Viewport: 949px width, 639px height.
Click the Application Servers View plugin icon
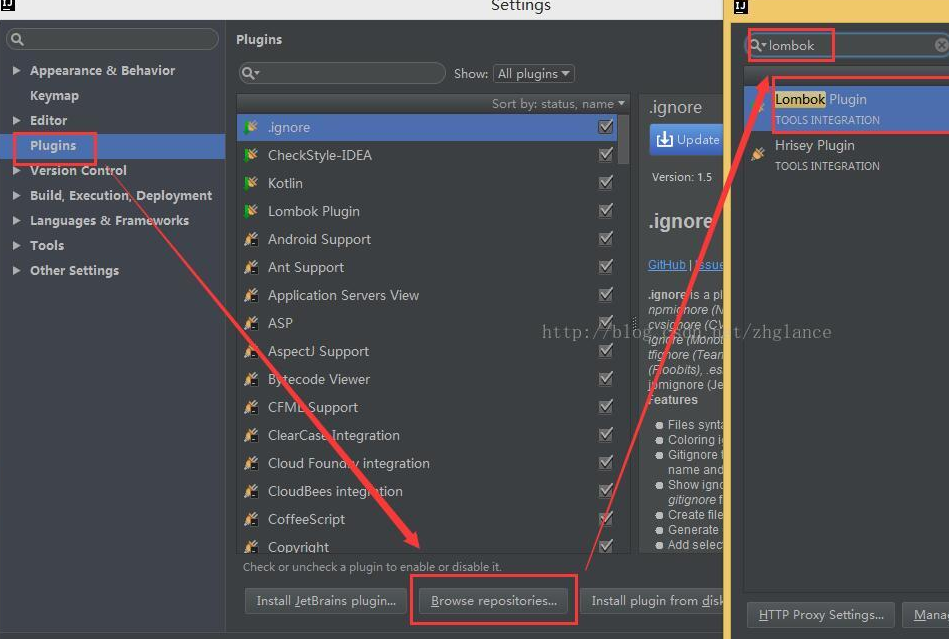click(251, 295)
